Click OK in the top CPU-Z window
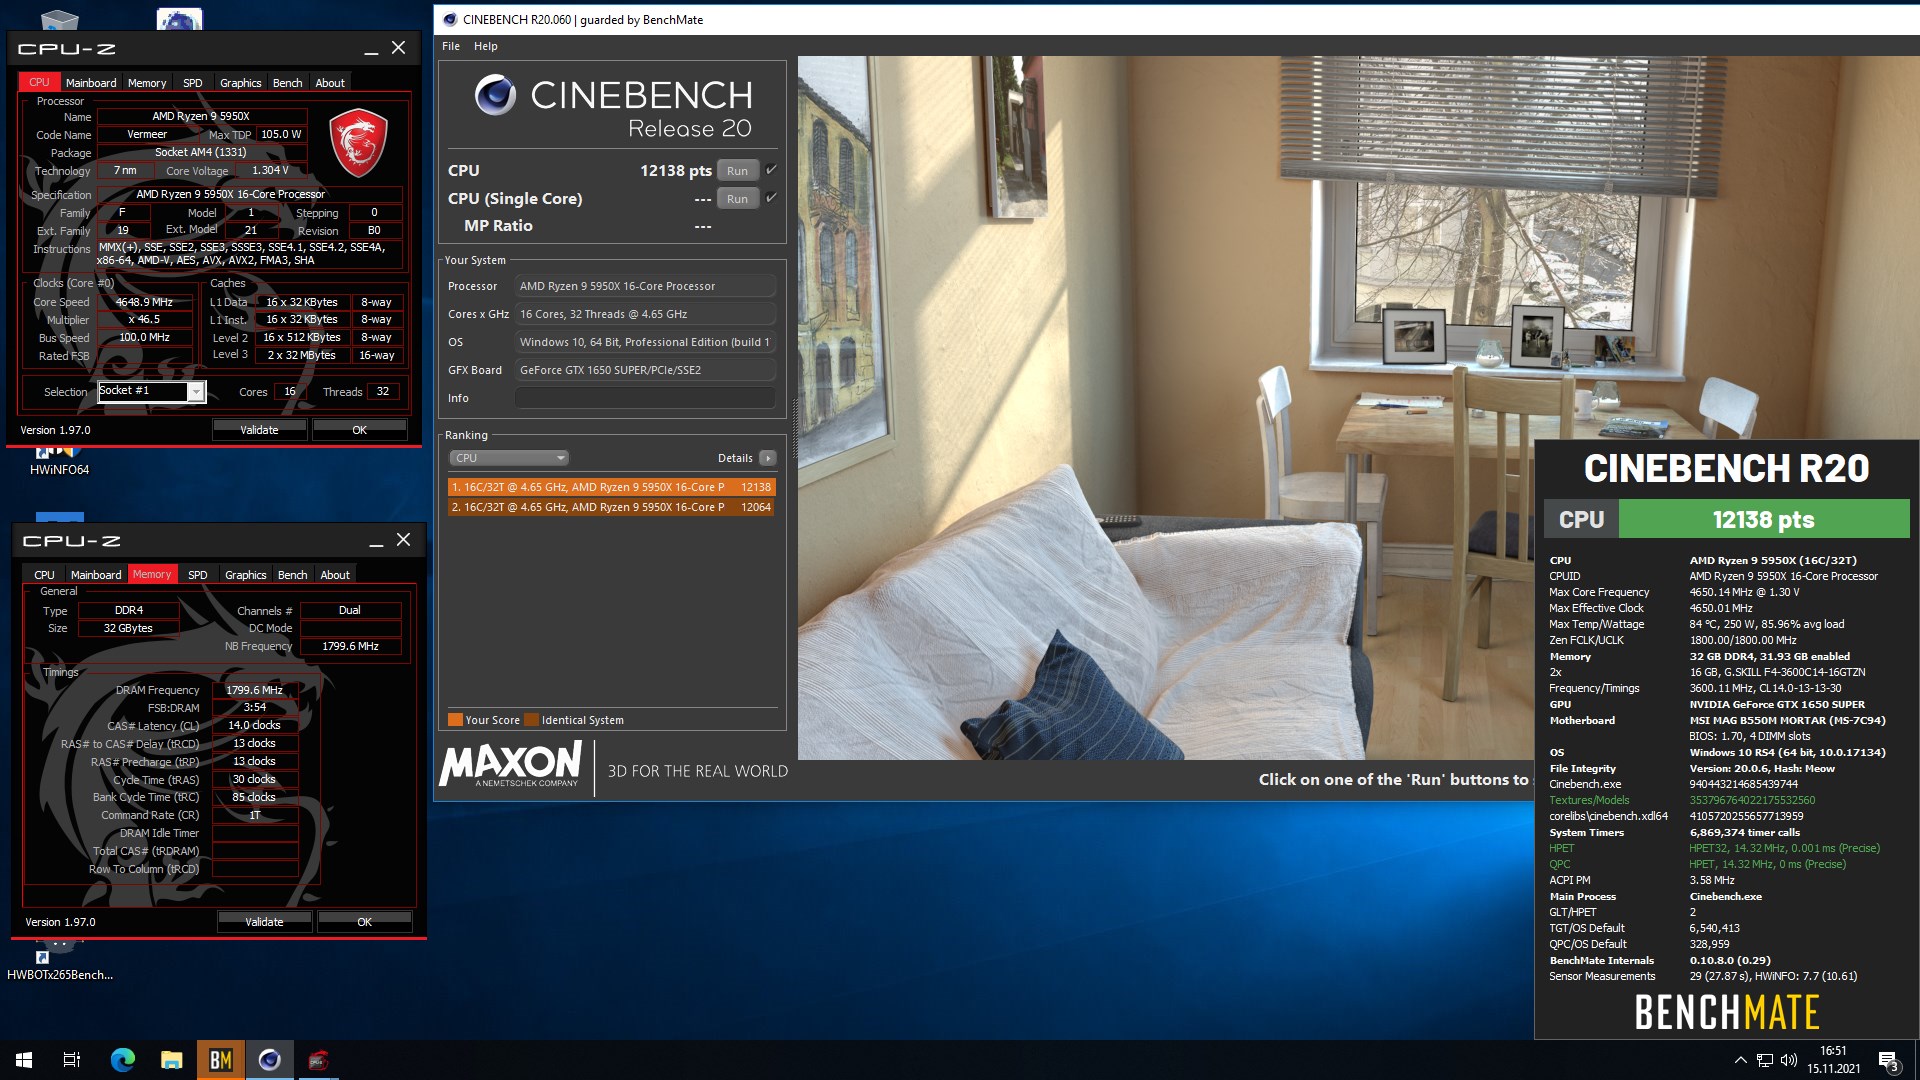The image size is (1920, 1080). (359, 430)
